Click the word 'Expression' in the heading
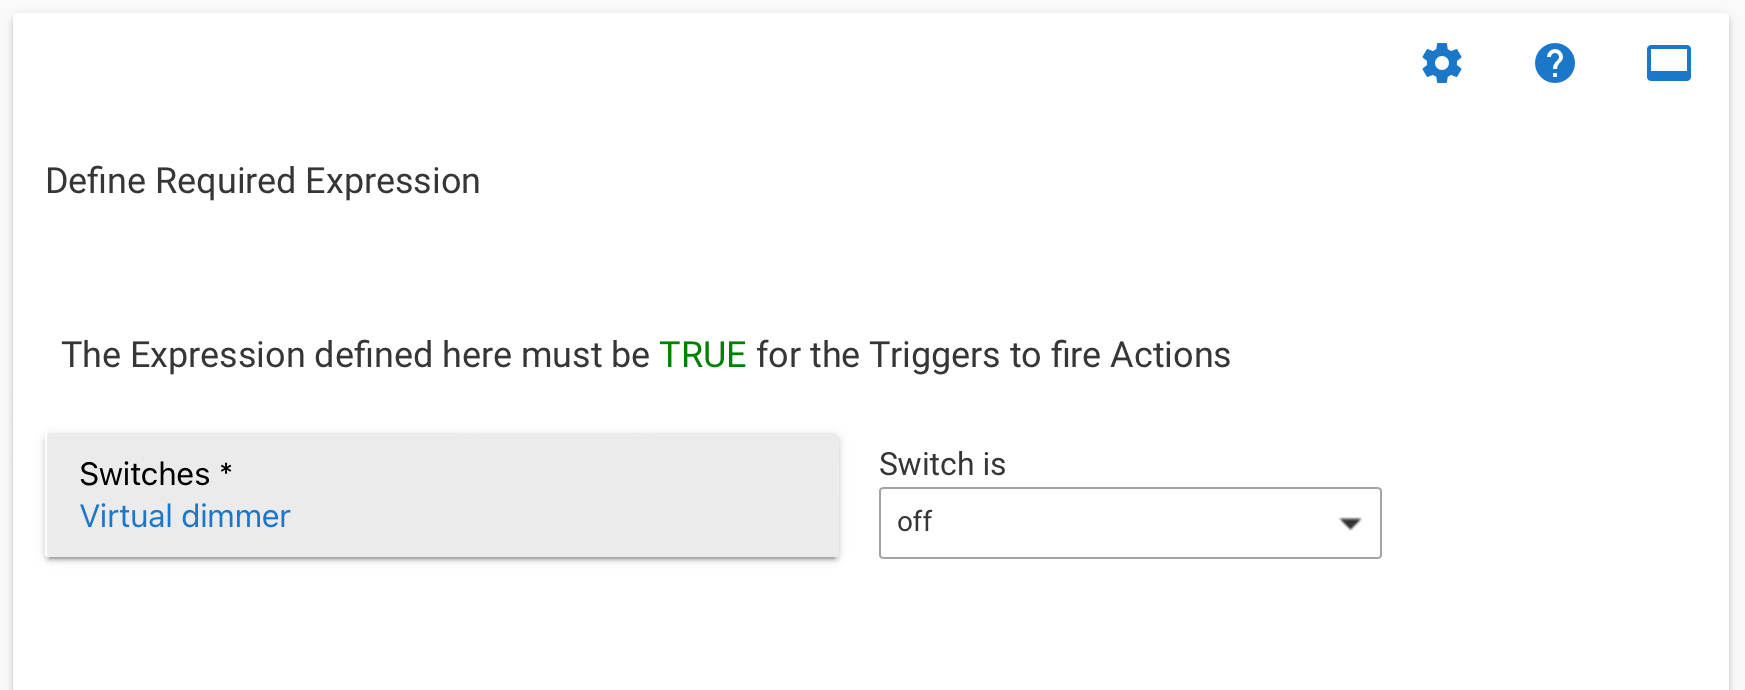 393,181
